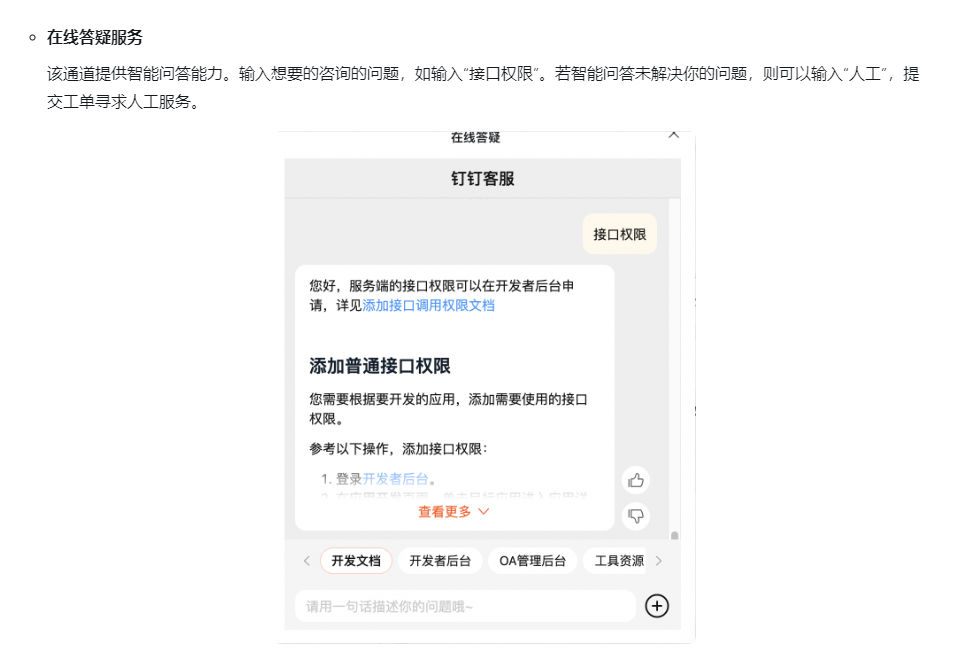
Task: Click the 参考以下操作，添加接口权限 line
Action: pos(398,449)
